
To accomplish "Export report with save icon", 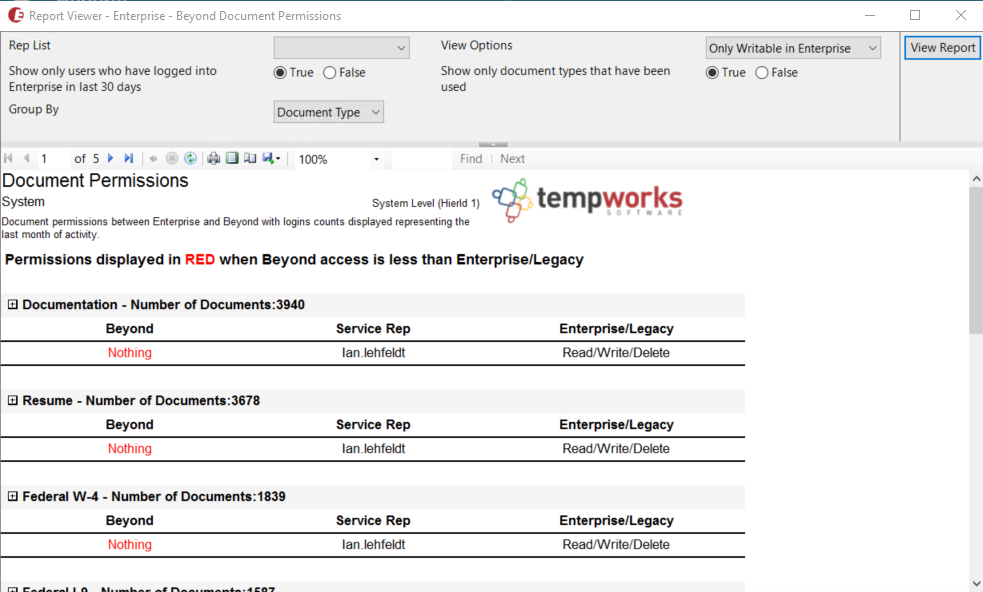I will (x=271, y=159).
